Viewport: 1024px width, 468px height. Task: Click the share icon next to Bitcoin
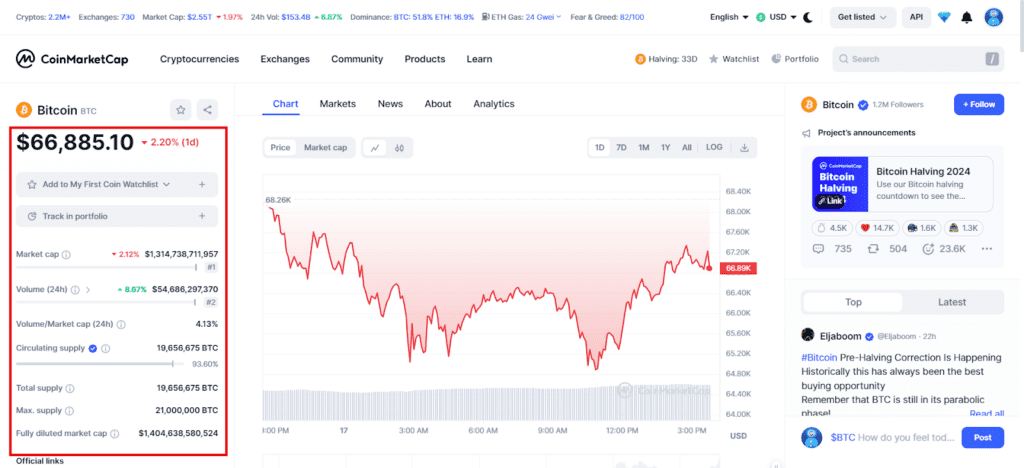(208, 110)
